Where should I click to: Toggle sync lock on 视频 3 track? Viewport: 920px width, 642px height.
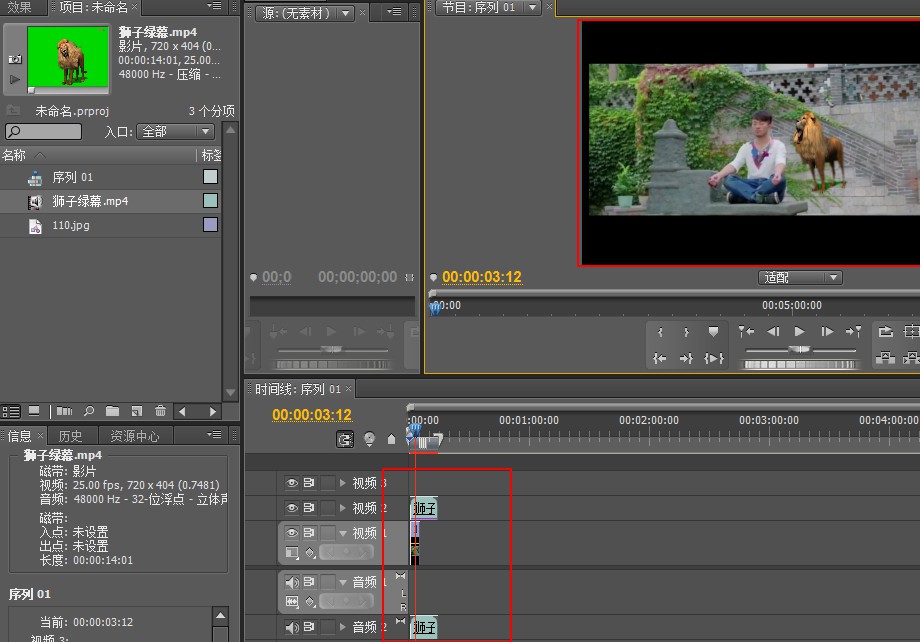tap(309, 483)
